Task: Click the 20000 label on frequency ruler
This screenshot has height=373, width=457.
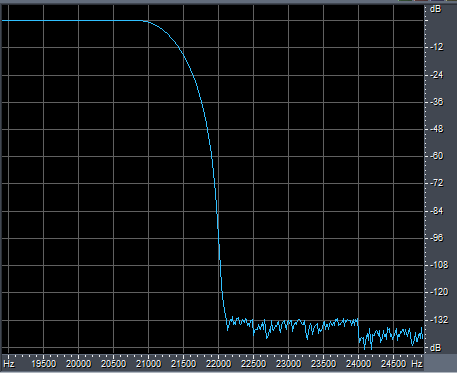Action: [x=78, y=363]
